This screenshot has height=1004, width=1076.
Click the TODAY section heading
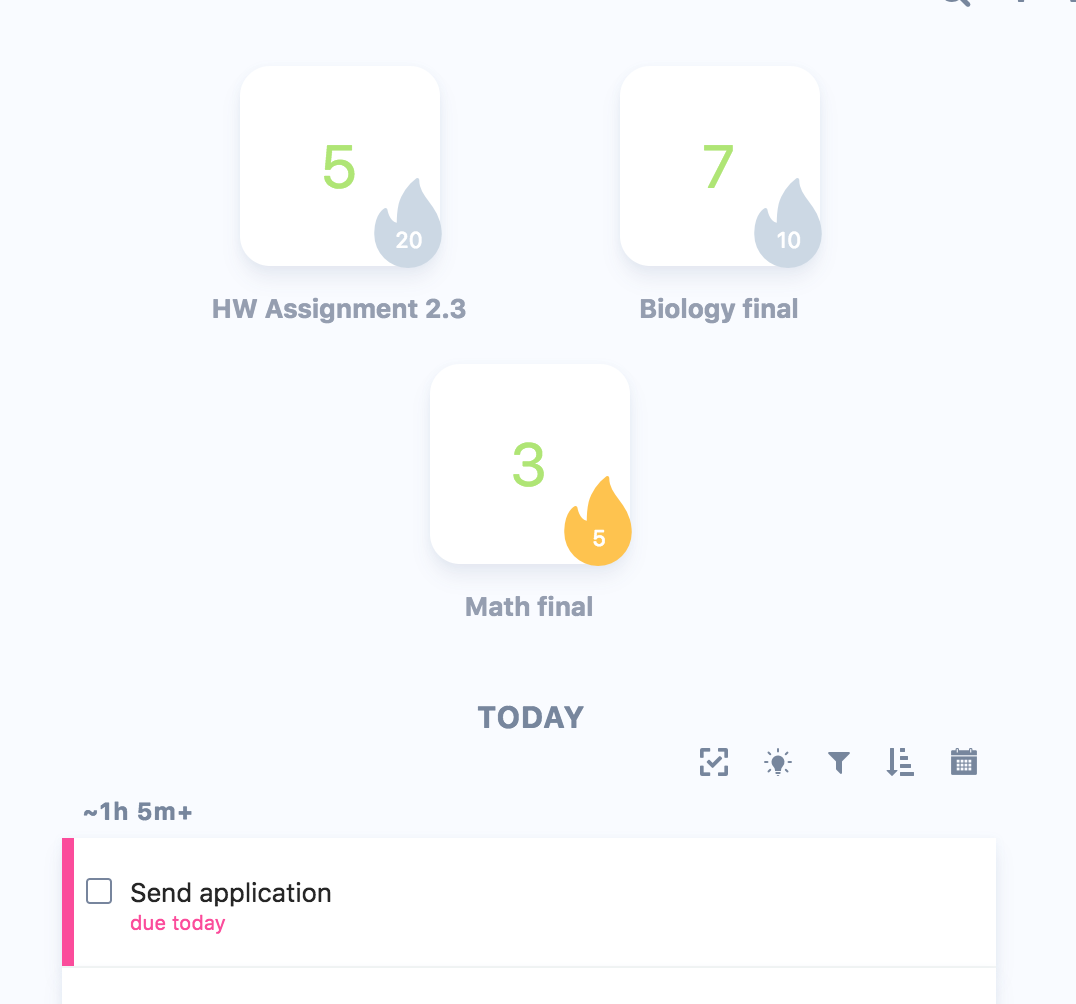click(x=531, y=718)
